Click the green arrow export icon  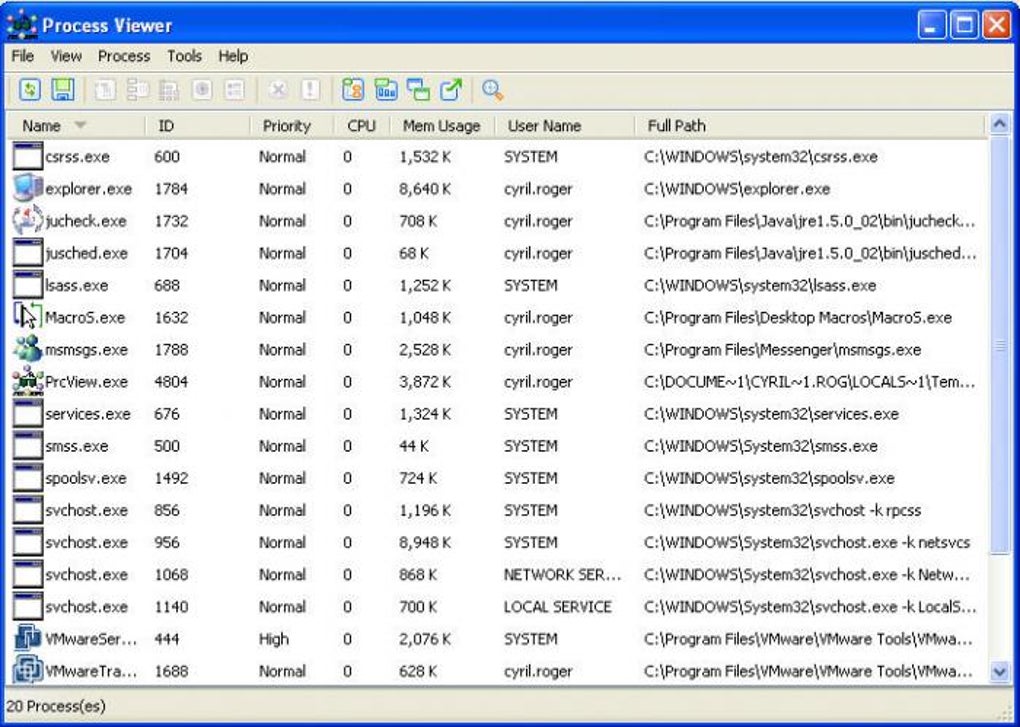click(451, 90)
